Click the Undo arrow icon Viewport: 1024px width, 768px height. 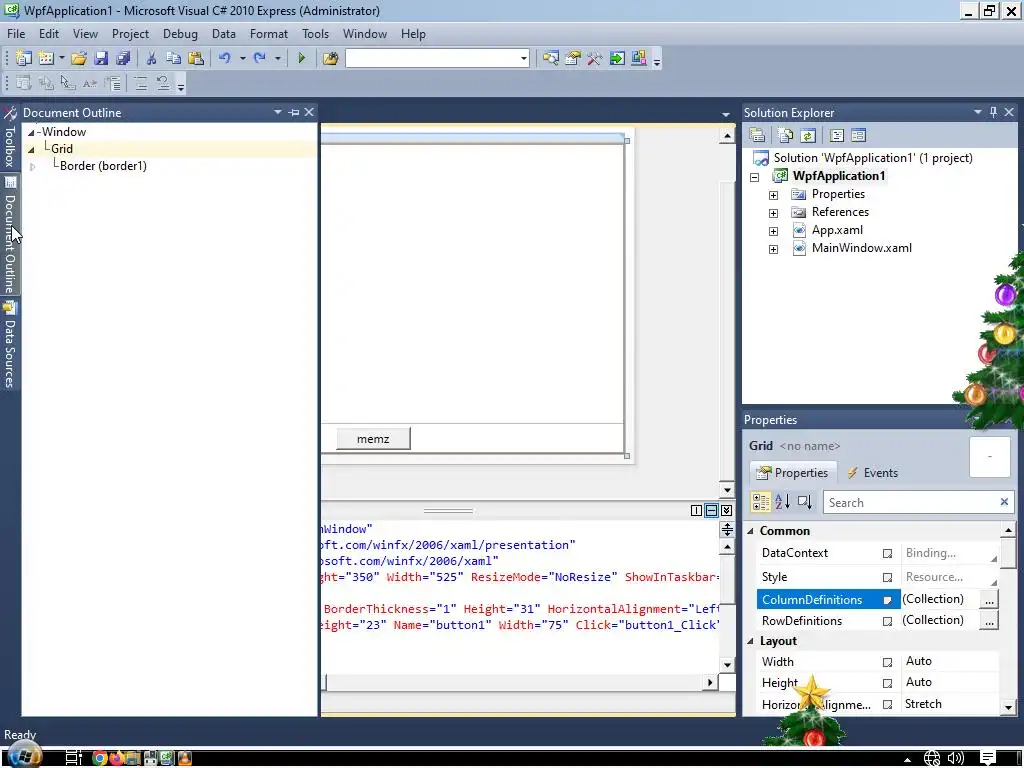coord(225,59)
